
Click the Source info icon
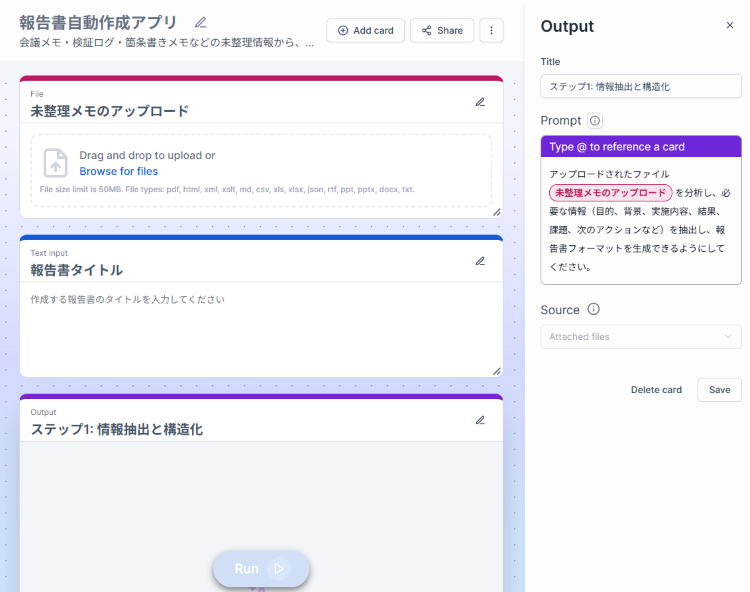593,310
